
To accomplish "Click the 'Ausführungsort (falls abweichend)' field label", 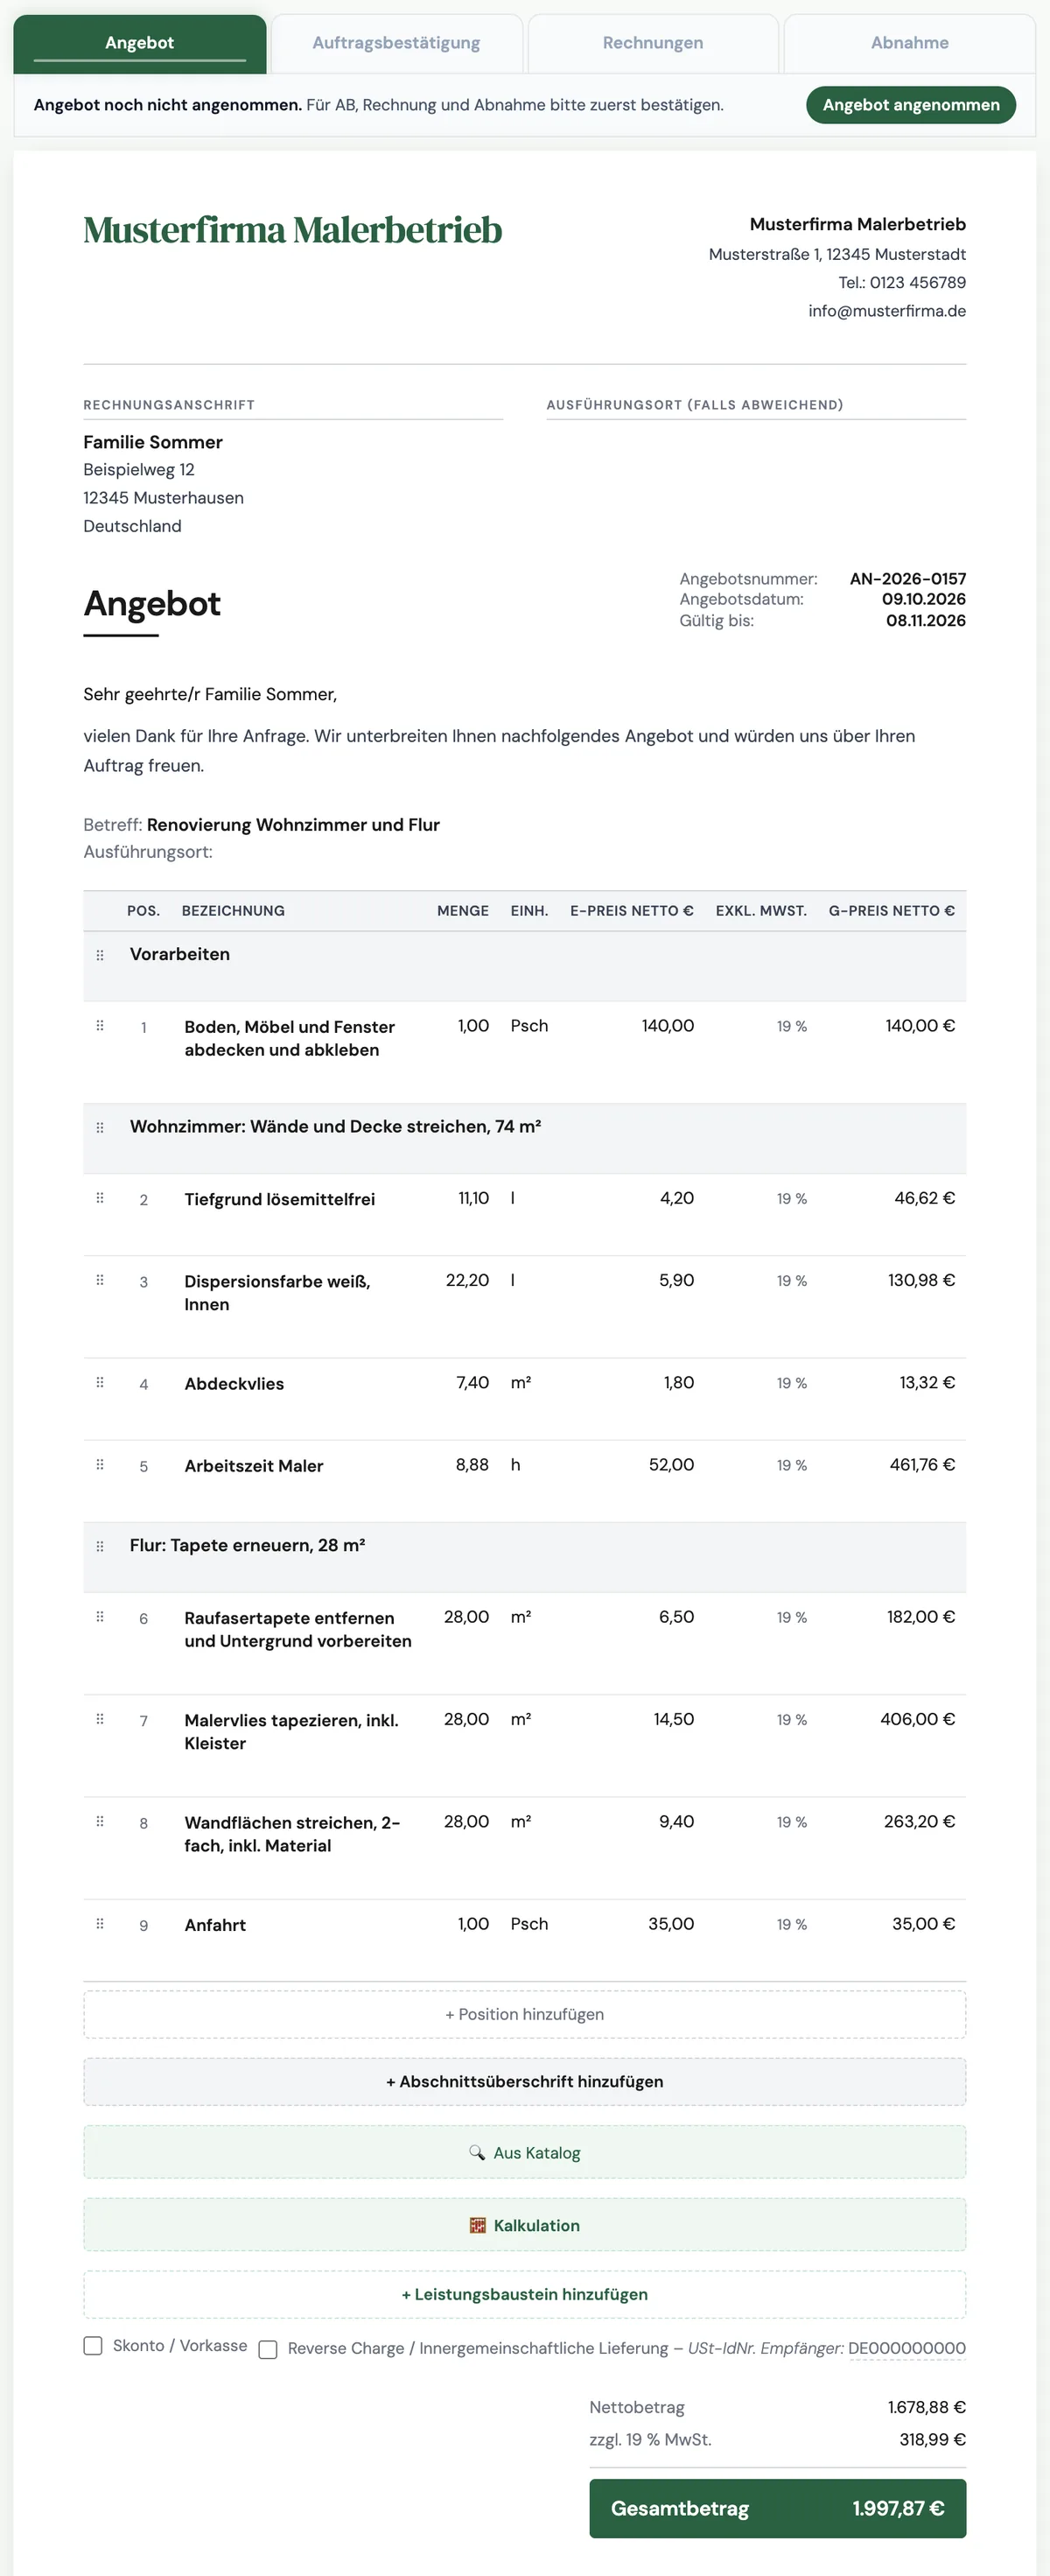I will [x=695, y=405].
